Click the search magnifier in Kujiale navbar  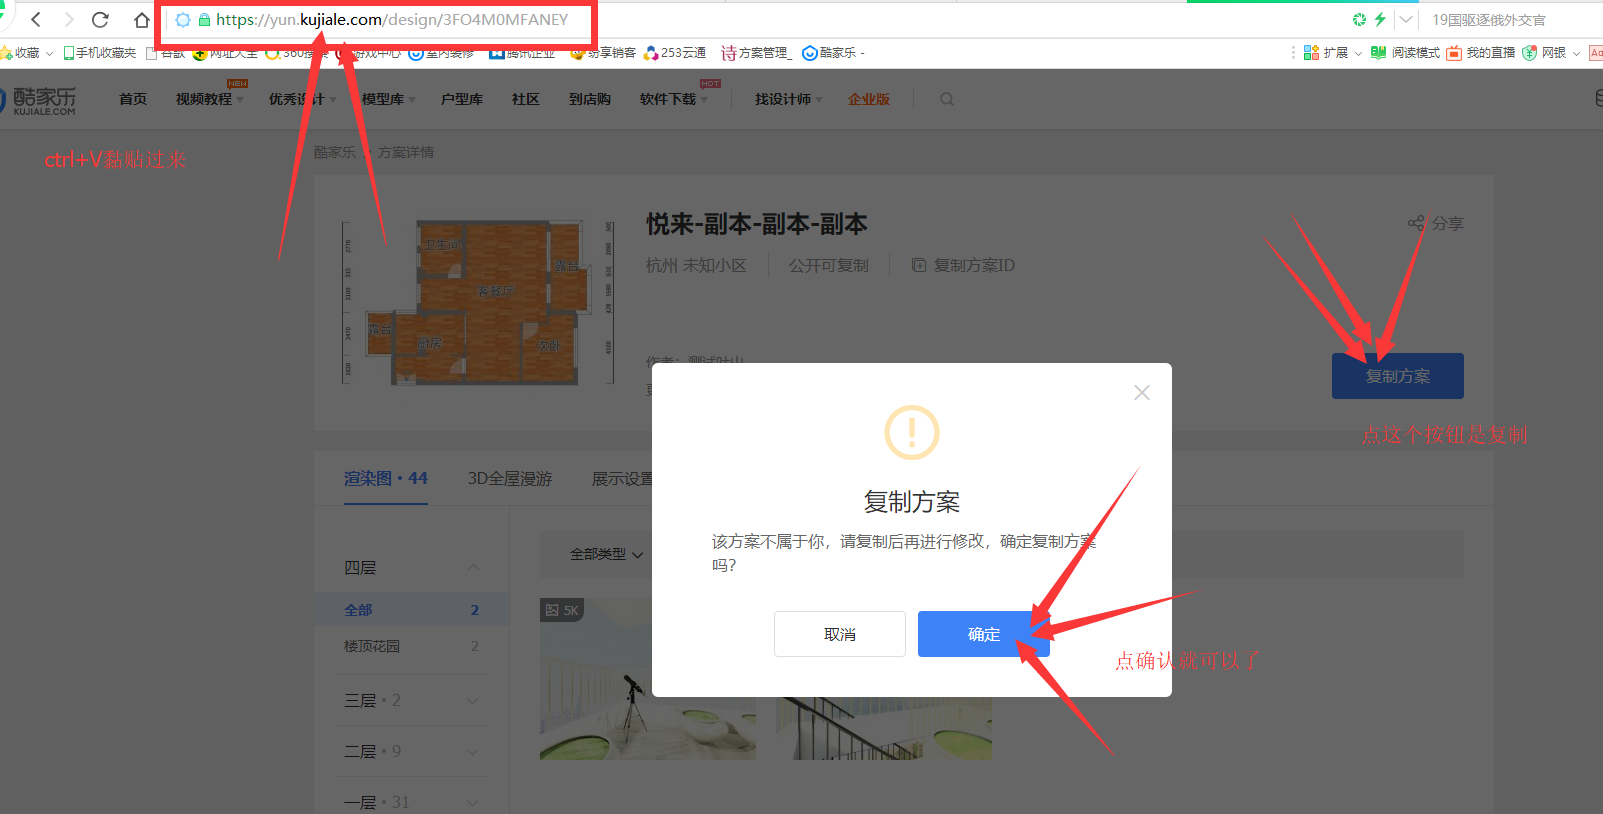(947, 99)
